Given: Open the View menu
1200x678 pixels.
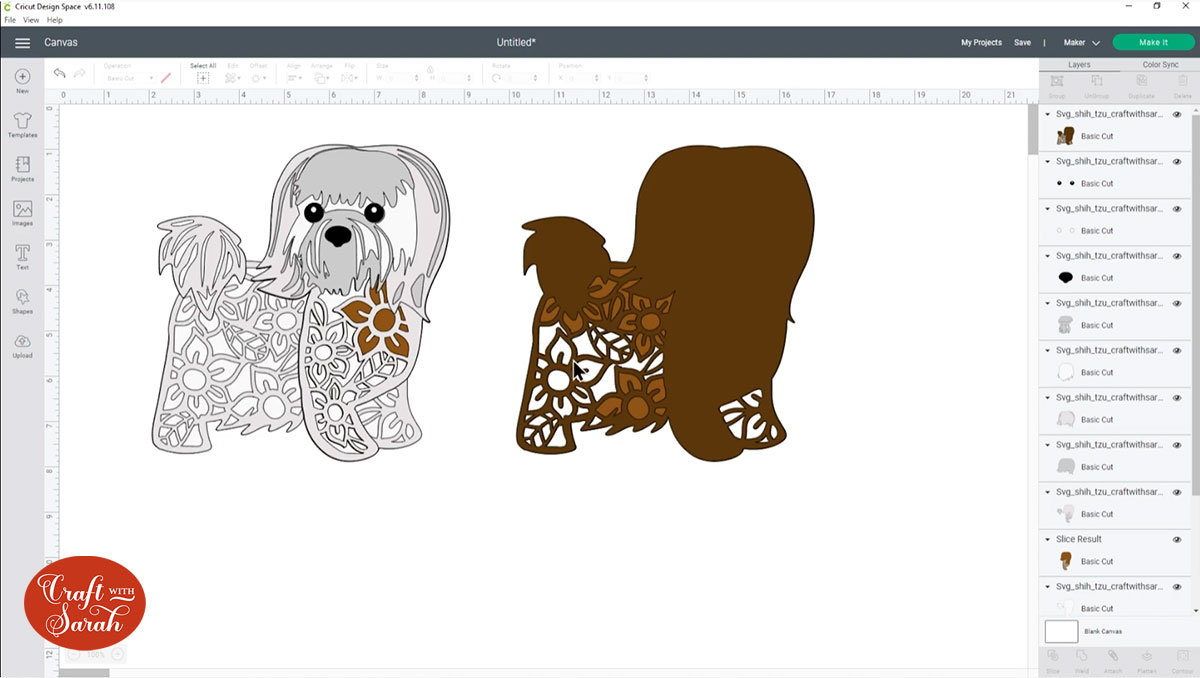Looking at the screenshot, I should (x=31, y=20).
